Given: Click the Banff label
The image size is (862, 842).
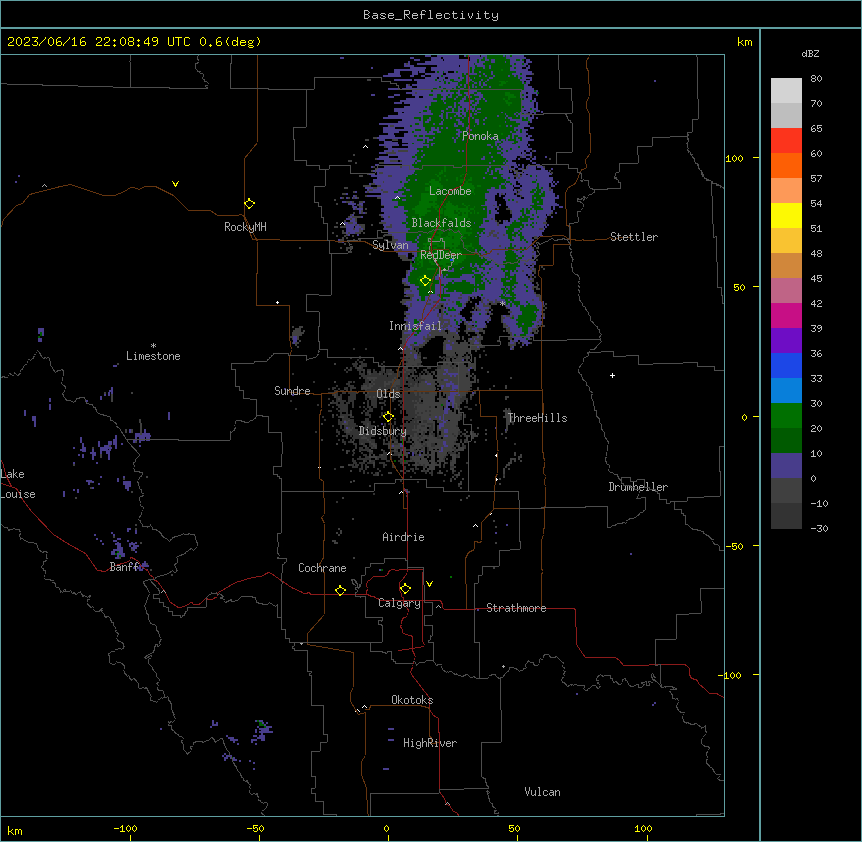Looking at the screenshot, I should (125, 567).
